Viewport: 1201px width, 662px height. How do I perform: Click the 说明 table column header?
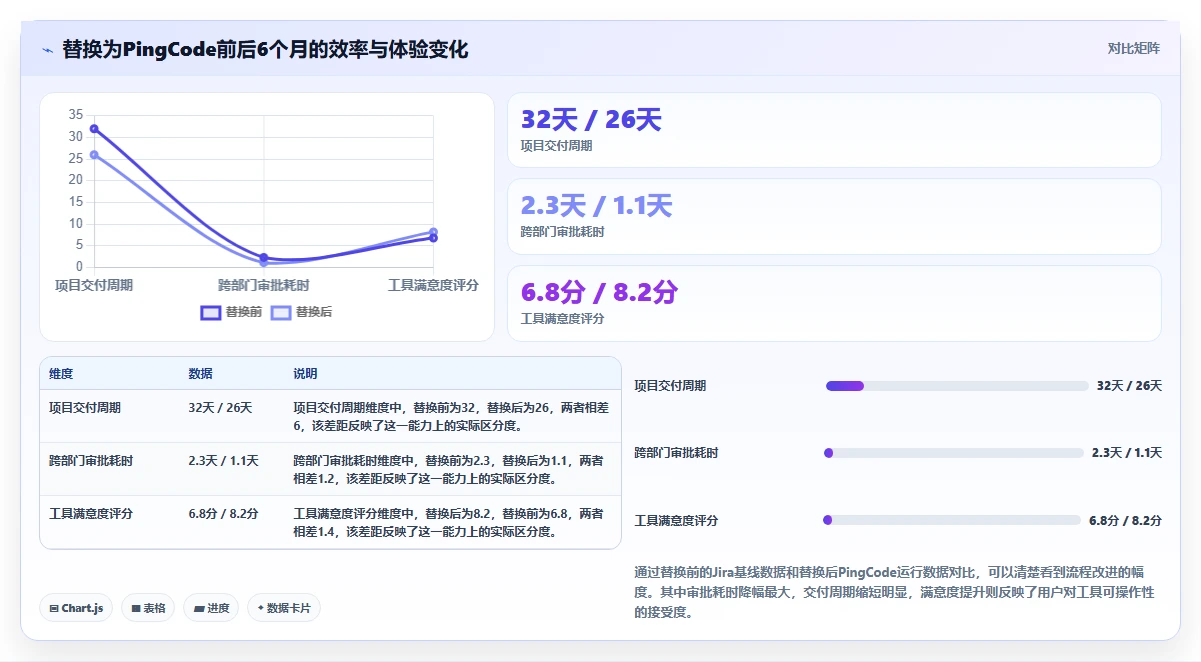(x=305, y=374)
